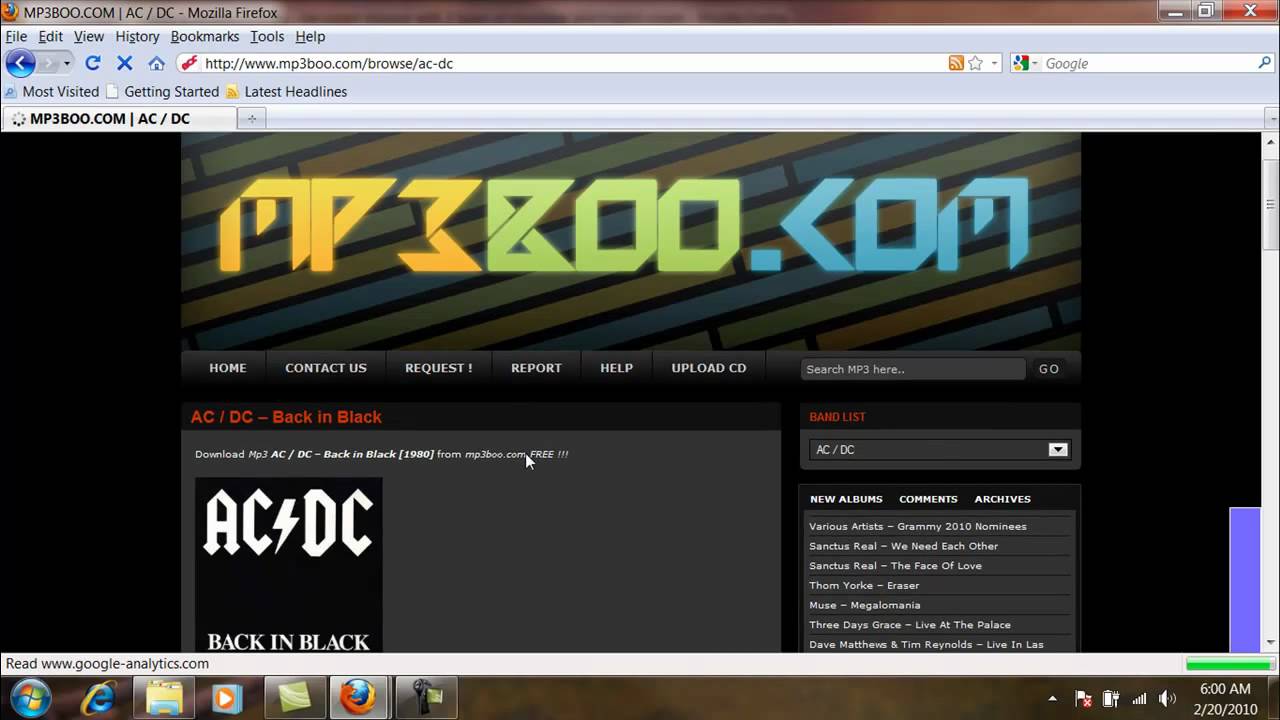The image size is (1280, 720).
Task: Open the REQUEST ! page
Action: (439, 368)
